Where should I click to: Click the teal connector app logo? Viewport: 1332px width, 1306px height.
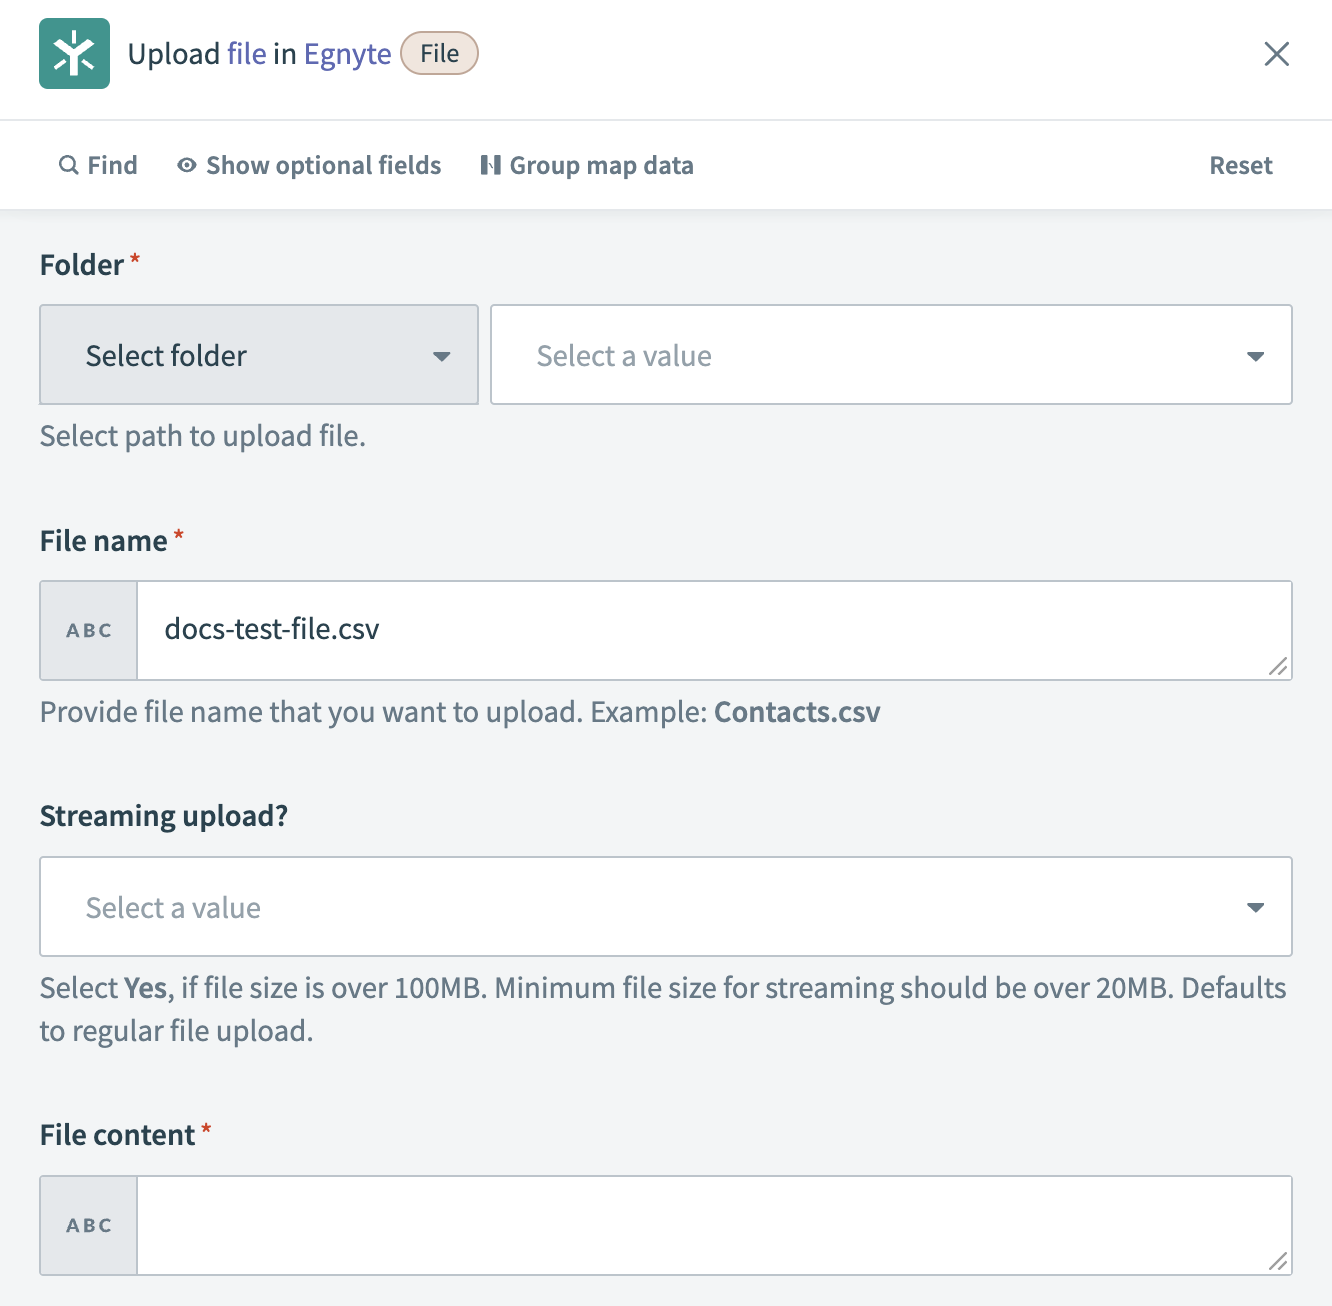74,54
